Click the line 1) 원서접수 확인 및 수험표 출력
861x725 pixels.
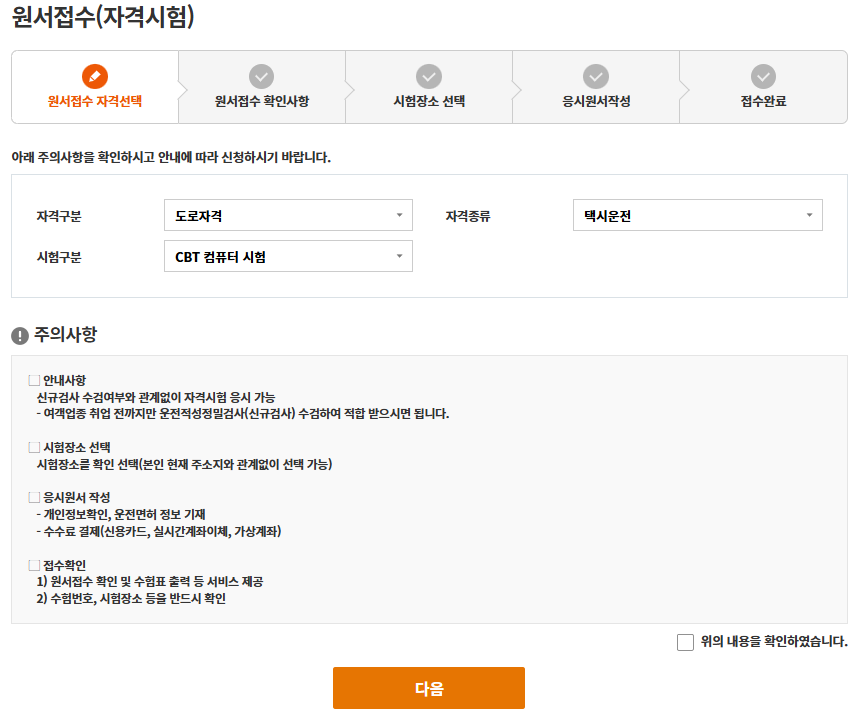point(150,581)
